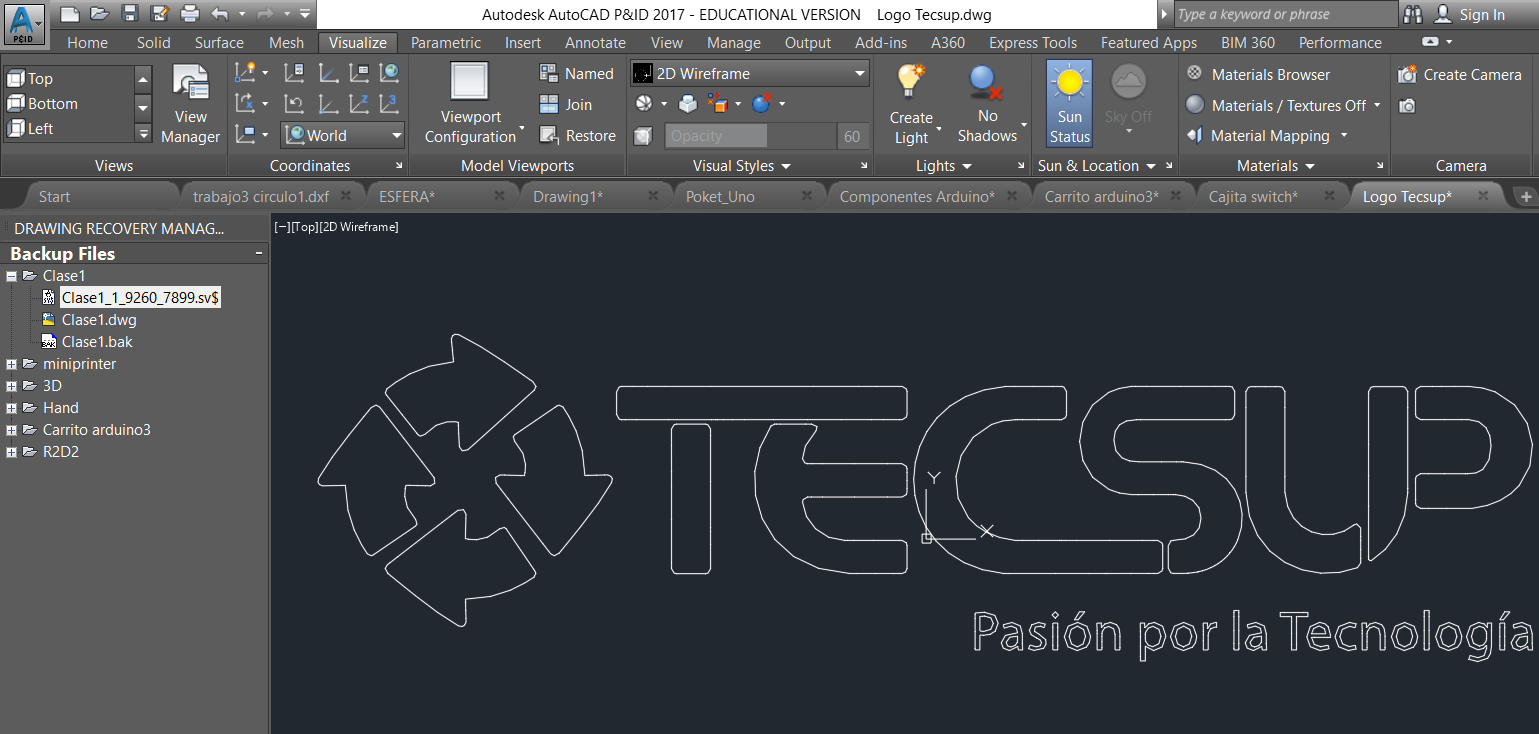
Task: Restore viewports
Action: coord(578,135)
